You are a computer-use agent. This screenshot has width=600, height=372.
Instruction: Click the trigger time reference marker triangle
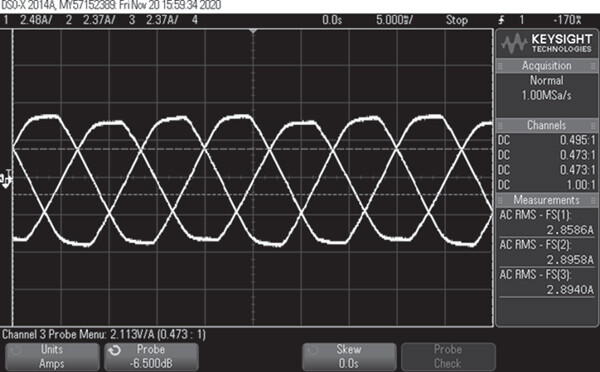click(253, 31)
